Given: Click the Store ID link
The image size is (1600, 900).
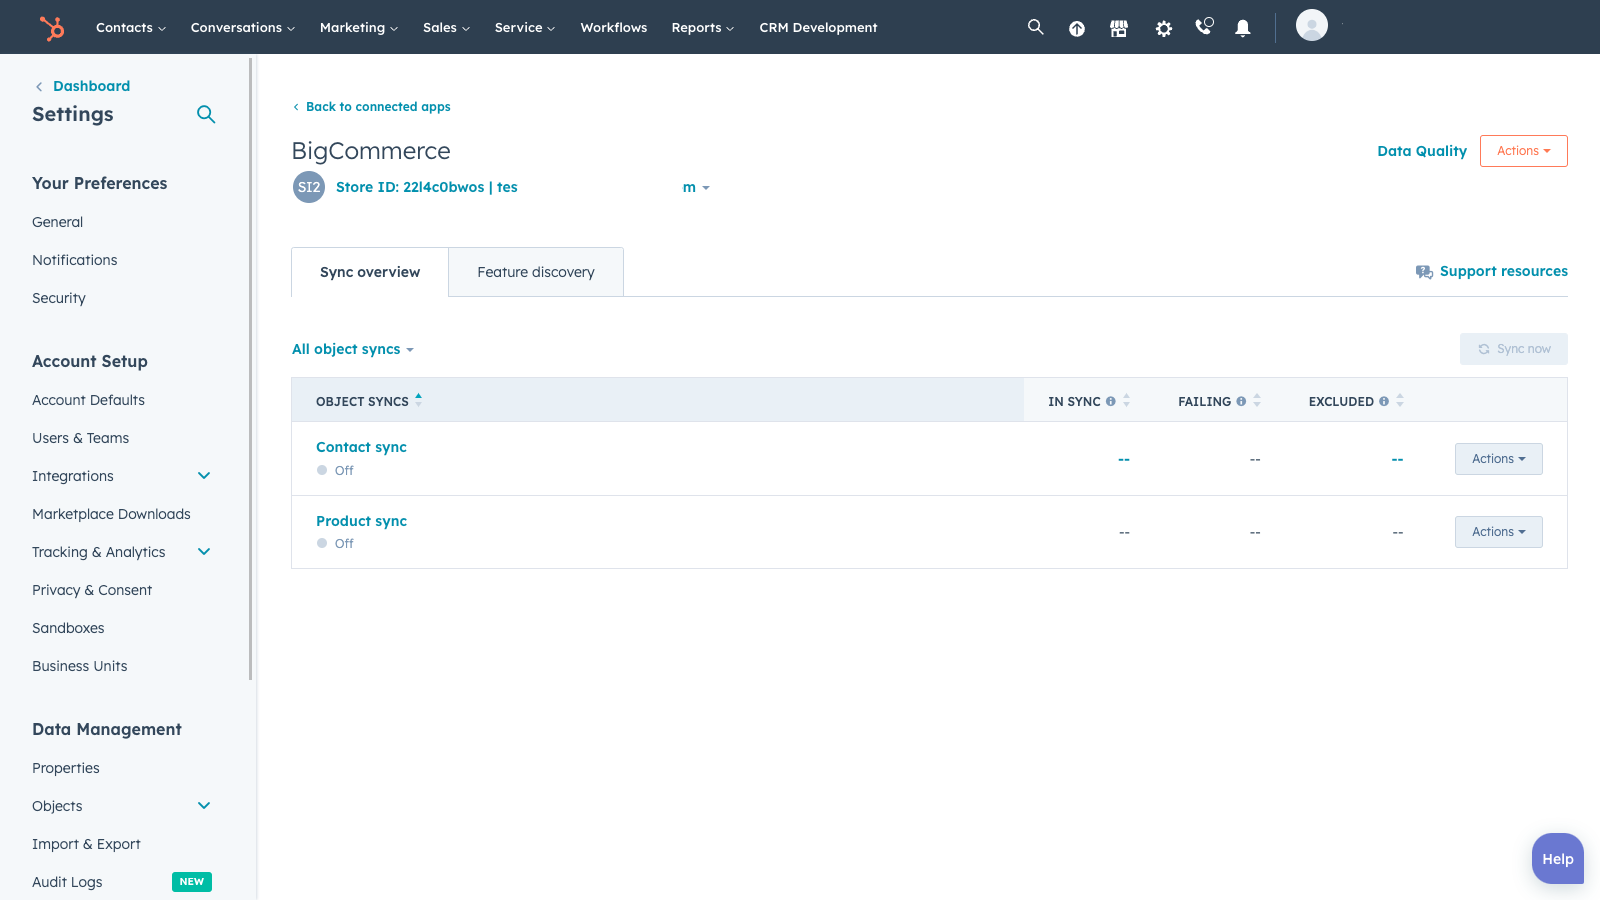Looking at the screenshot, I should [x=427, y=187].
